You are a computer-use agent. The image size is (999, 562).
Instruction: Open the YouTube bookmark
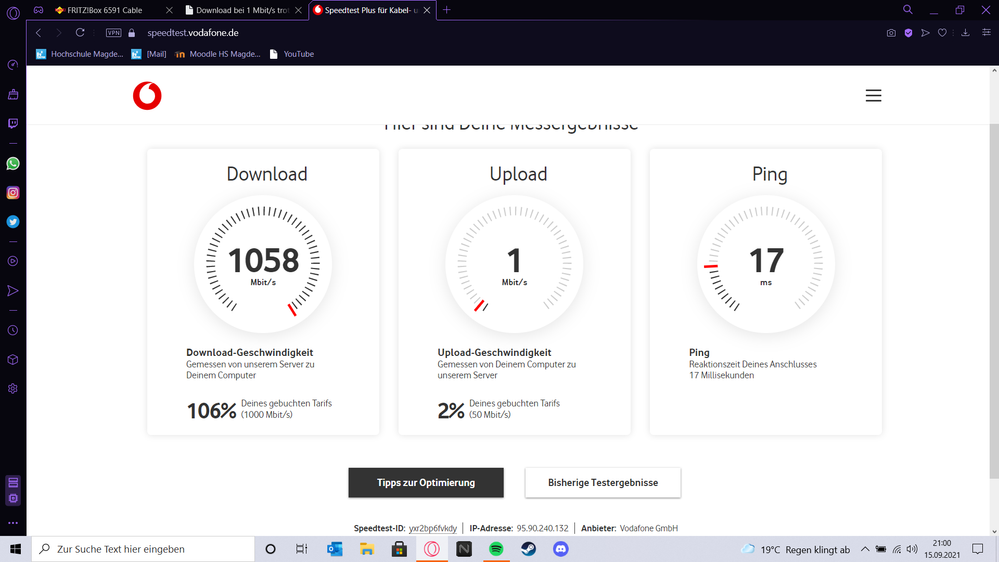[x=292, y=54]
